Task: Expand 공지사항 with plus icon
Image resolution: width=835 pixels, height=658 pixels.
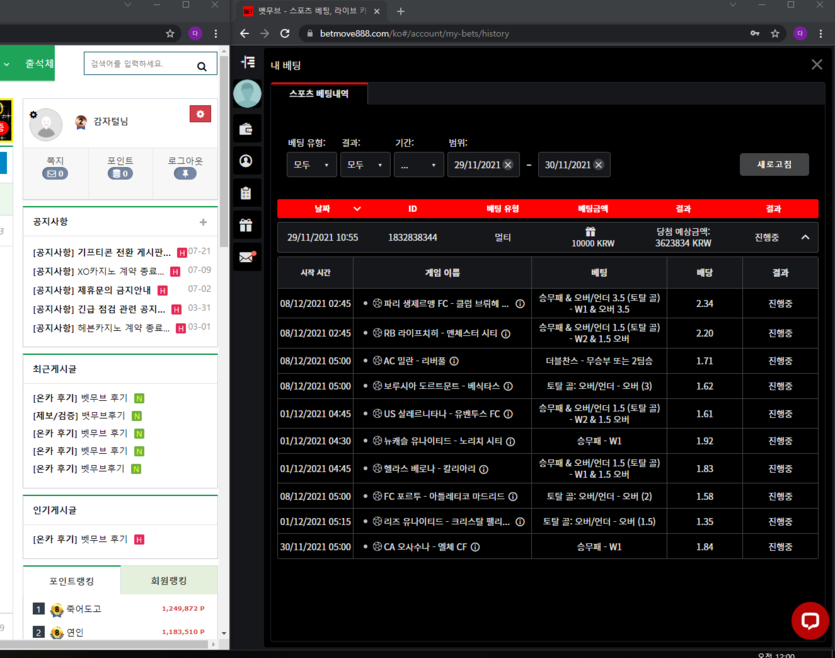Action: 203,222
